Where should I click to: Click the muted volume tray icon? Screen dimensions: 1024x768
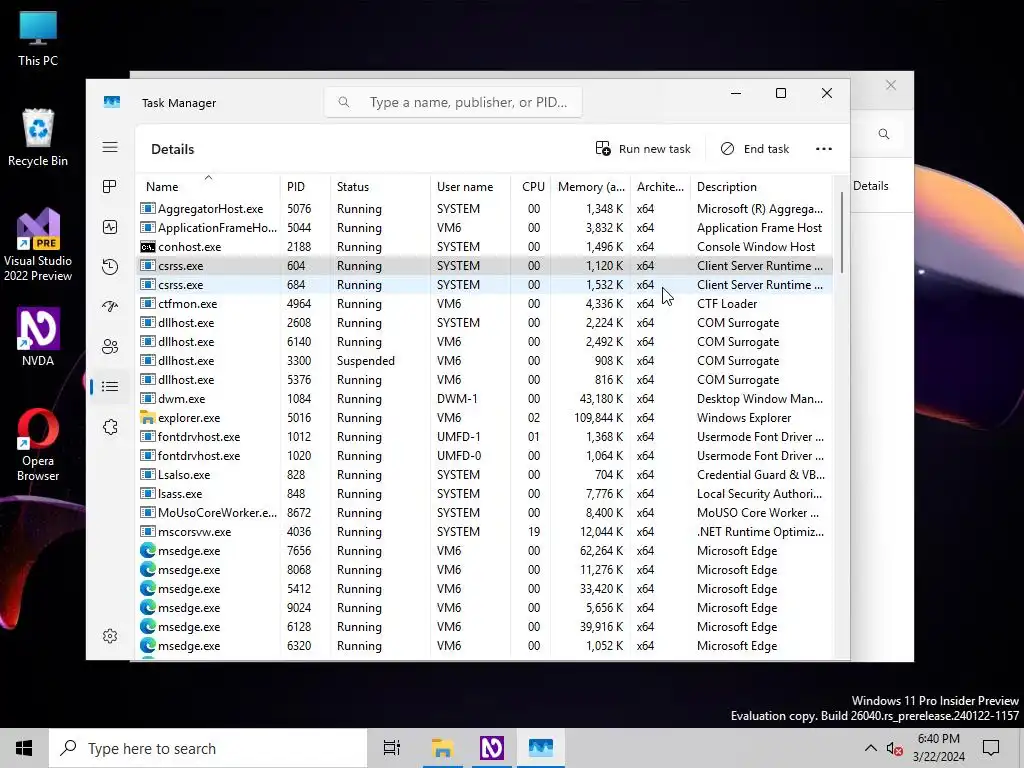point(894,748)
